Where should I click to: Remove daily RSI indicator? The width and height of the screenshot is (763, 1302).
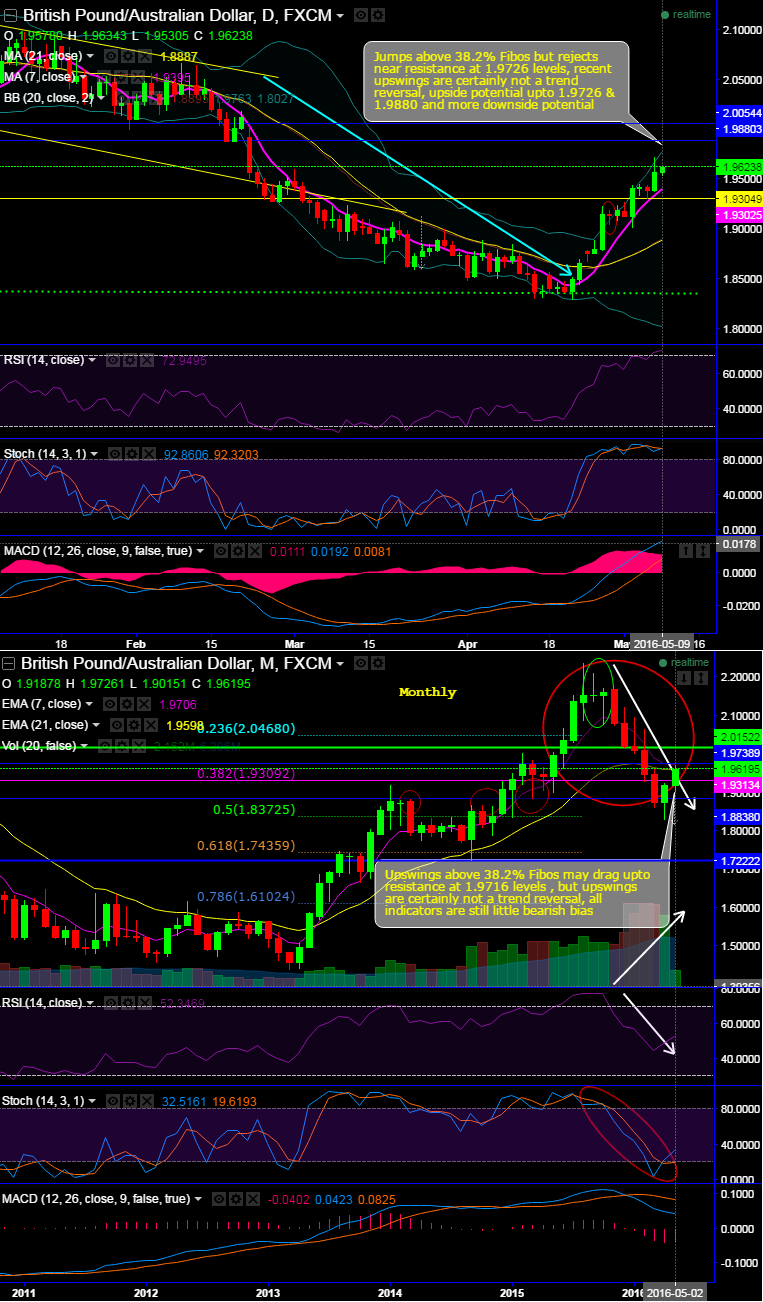147,360
